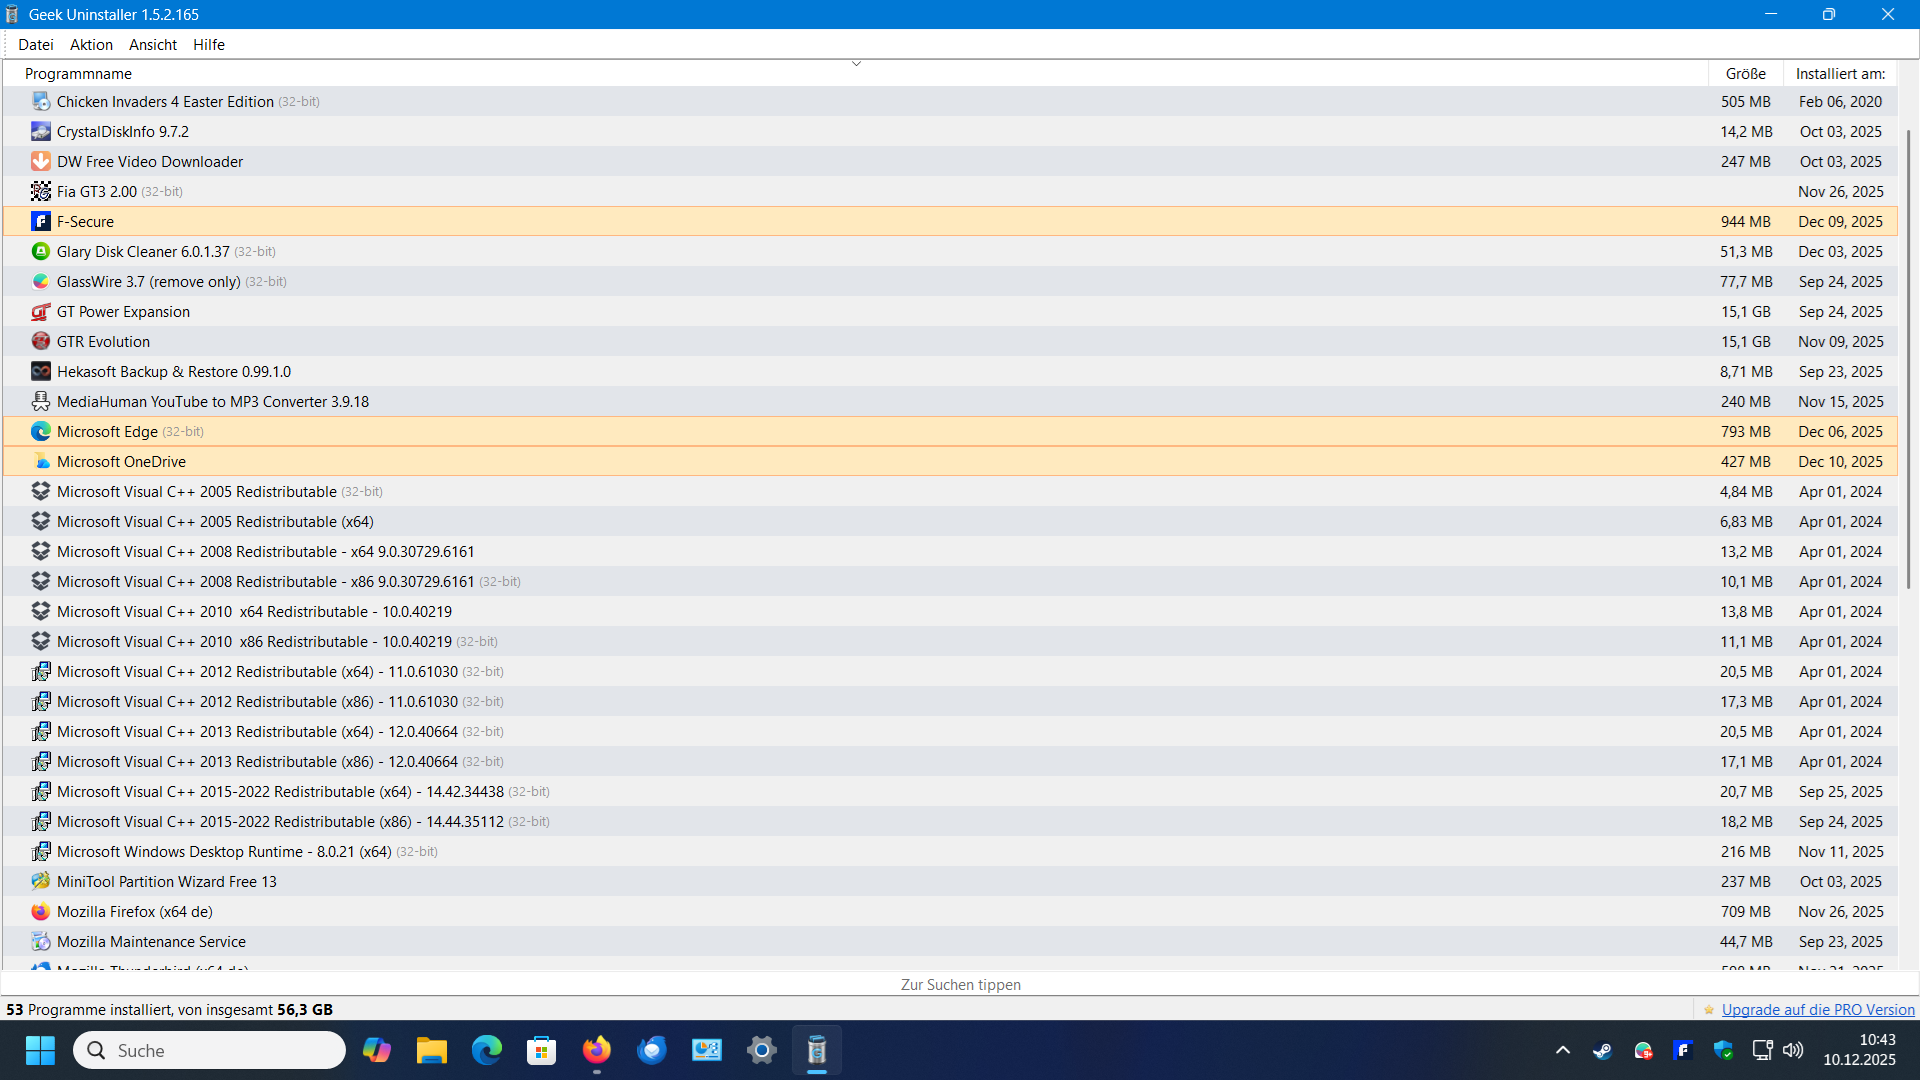Click the DW Free Video Downloader icon
The width and height of the screenshot is (1920, 1080).
(40, 162)
